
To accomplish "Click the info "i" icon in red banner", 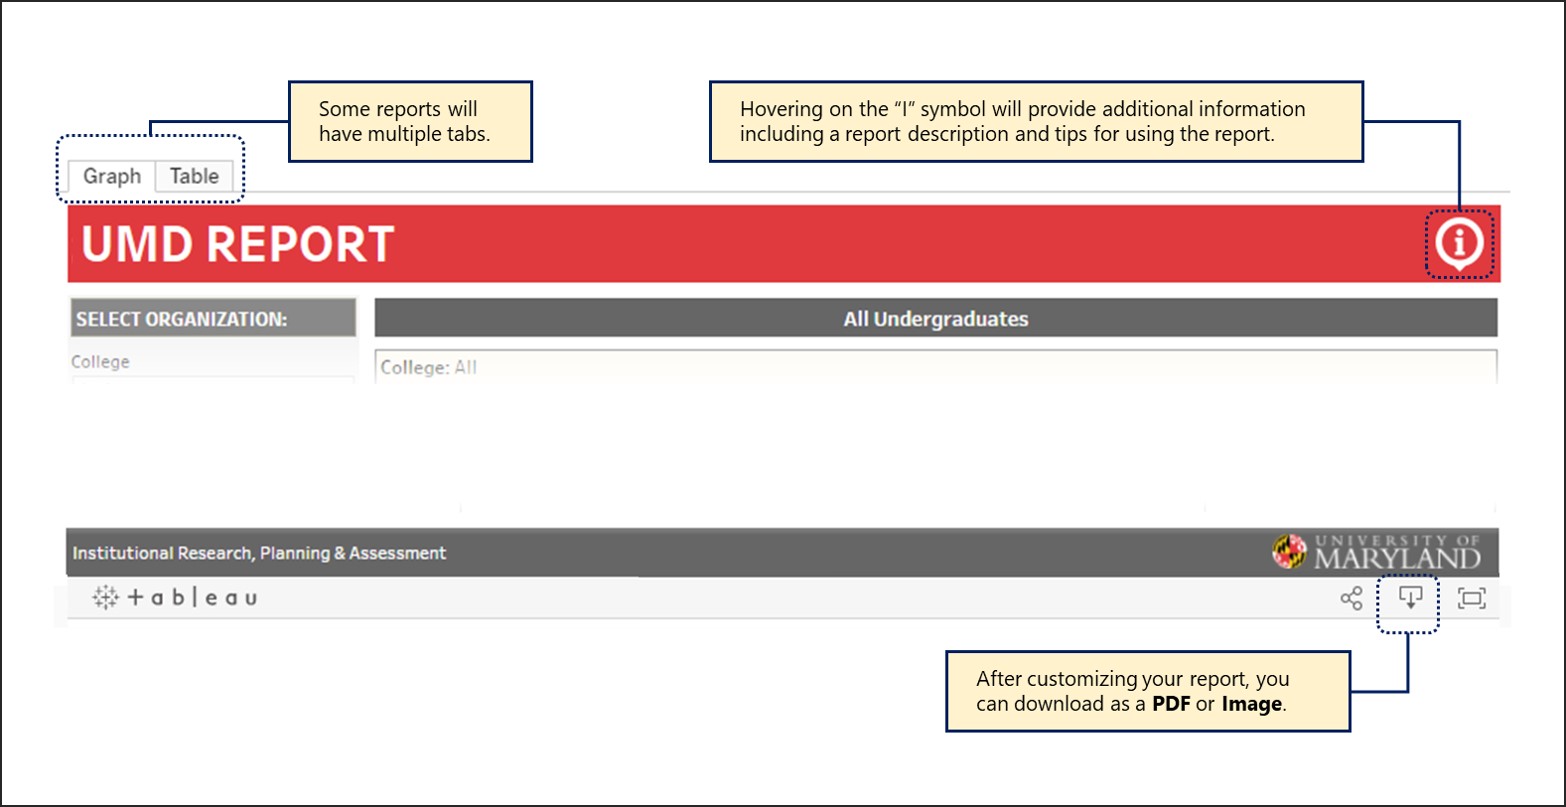I will (x=1459, y=244).
